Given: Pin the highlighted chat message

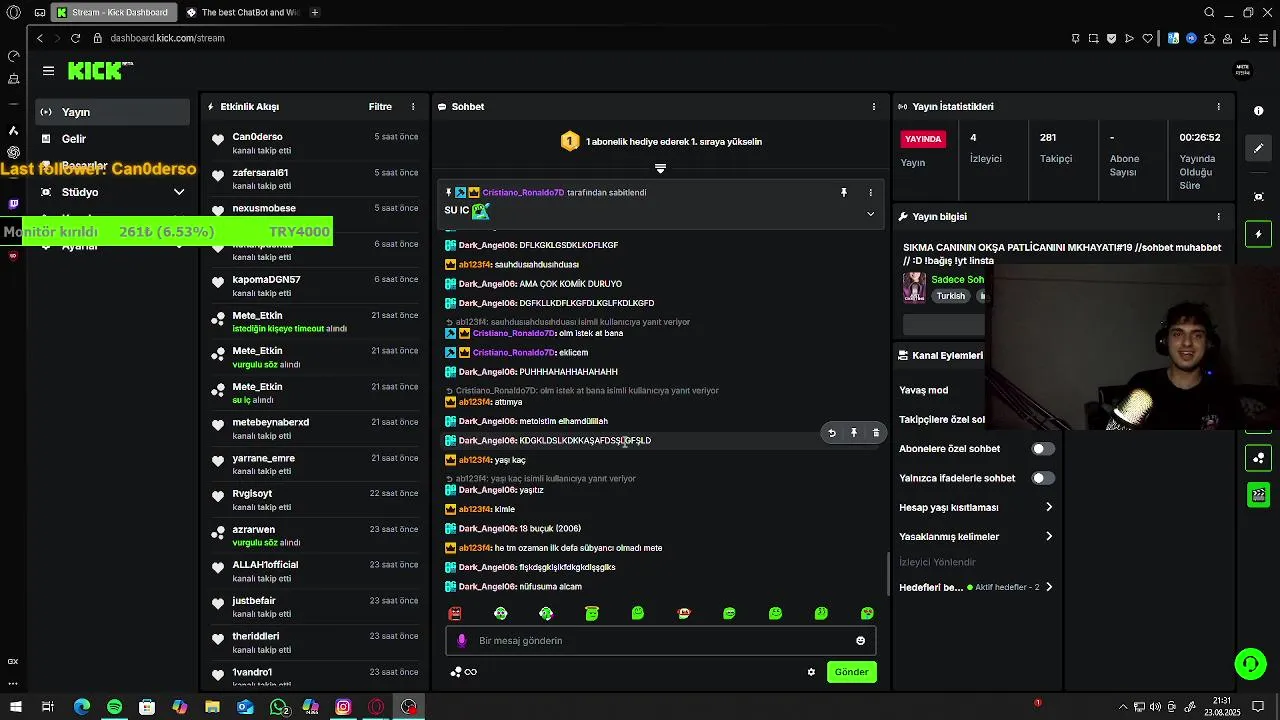Looking at the screenshot, I should tap(854, 433).
